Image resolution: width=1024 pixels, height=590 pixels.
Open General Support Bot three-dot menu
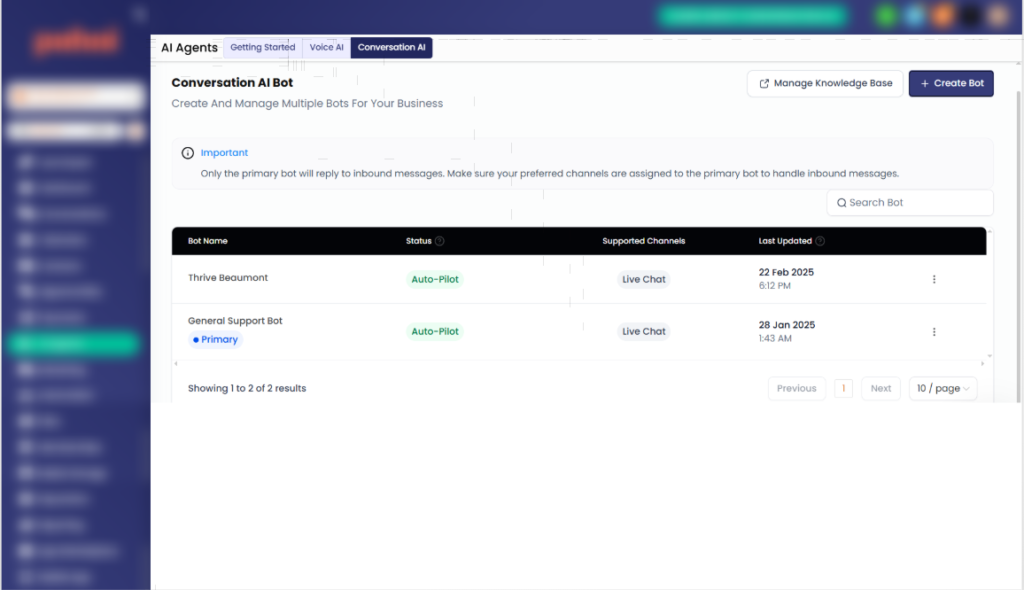click(934, 332)
